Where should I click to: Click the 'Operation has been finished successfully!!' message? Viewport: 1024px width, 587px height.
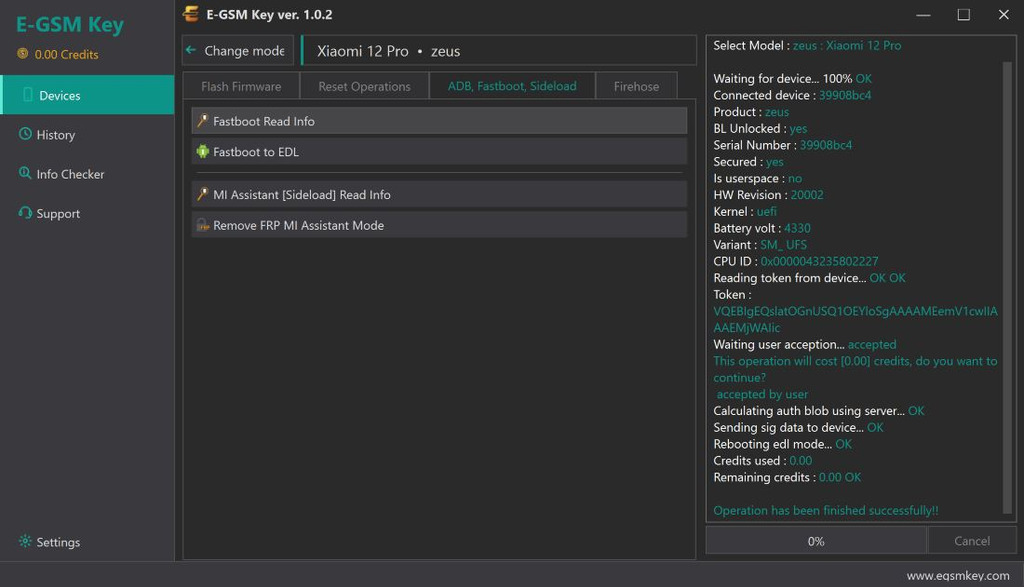(x=825, y=511)
